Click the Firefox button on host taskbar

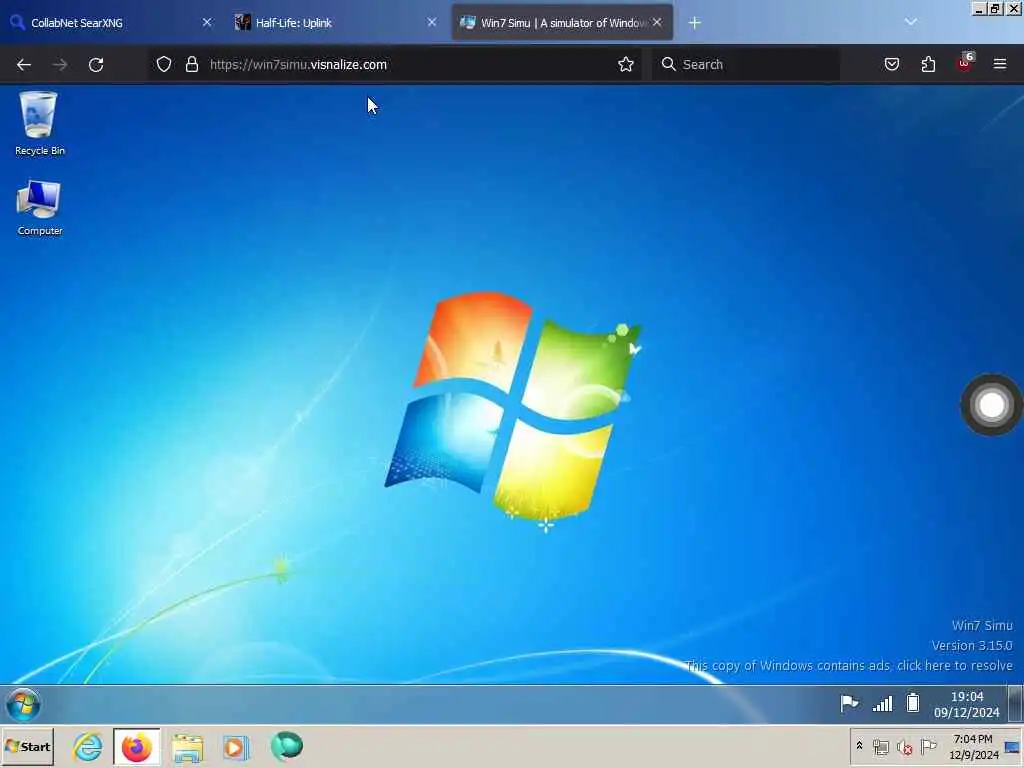[136, 746]
